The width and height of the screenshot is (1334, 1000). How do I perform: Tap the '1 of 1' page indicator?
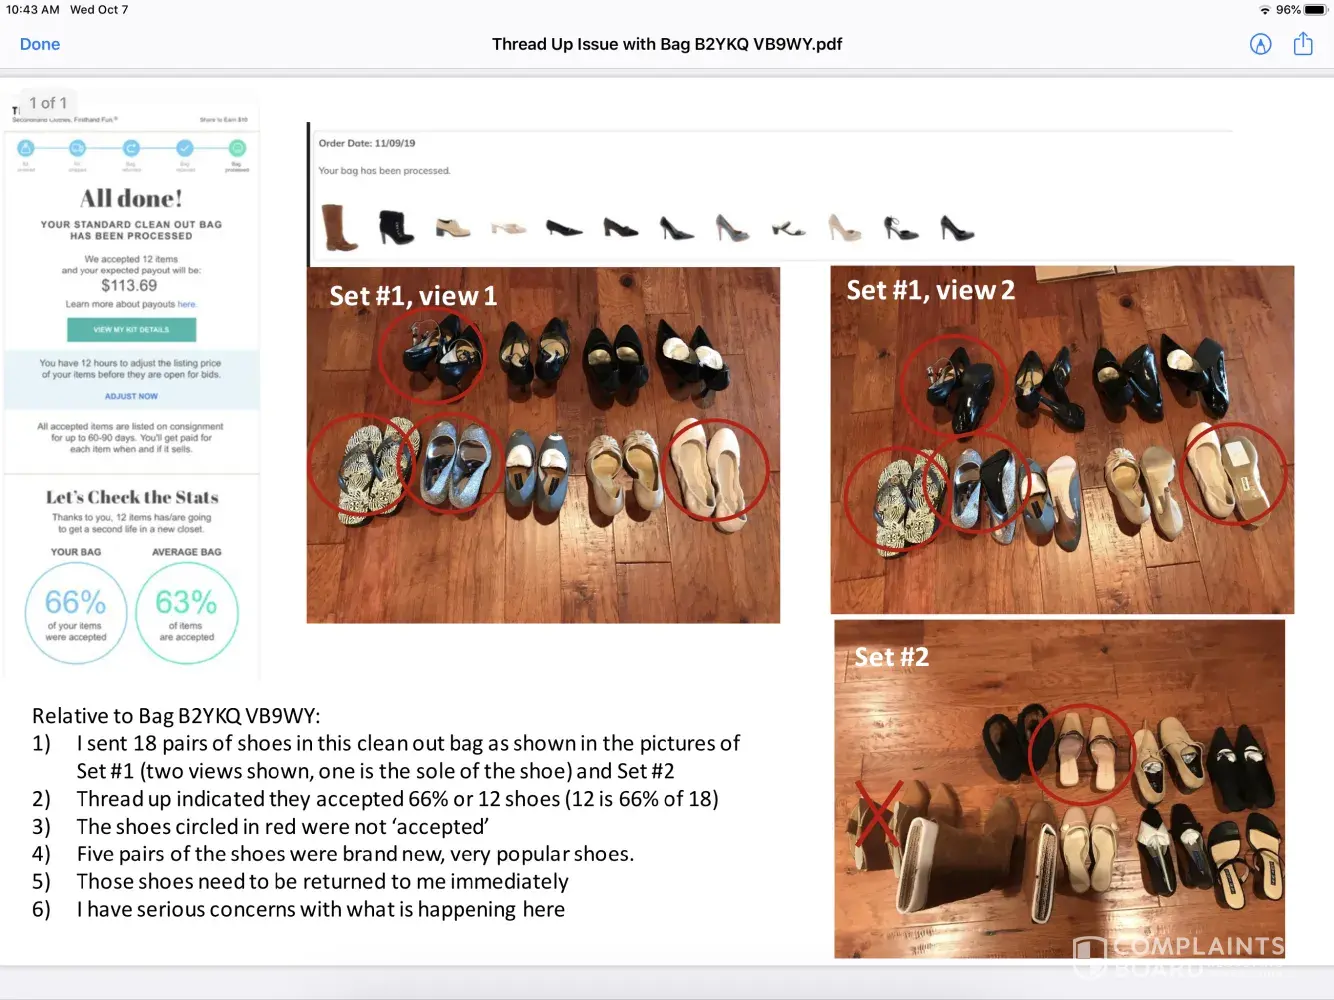48,103
